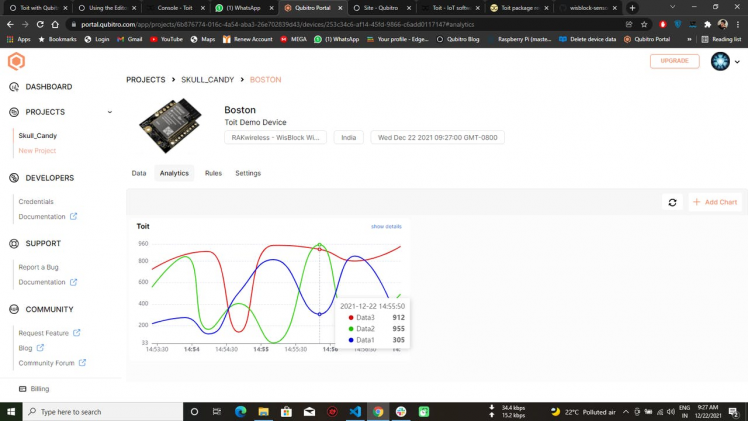The image size is (748, 421).
Task: Open the Rules tab
Action: coord(213,173)
